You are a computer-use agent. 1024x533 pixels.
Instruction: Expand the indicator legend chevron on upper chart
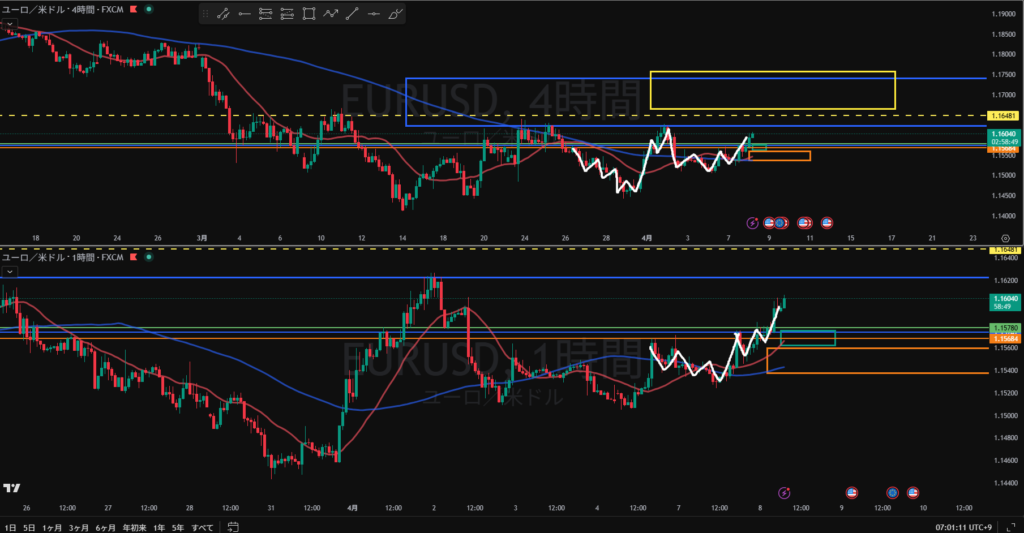(8, 22)
